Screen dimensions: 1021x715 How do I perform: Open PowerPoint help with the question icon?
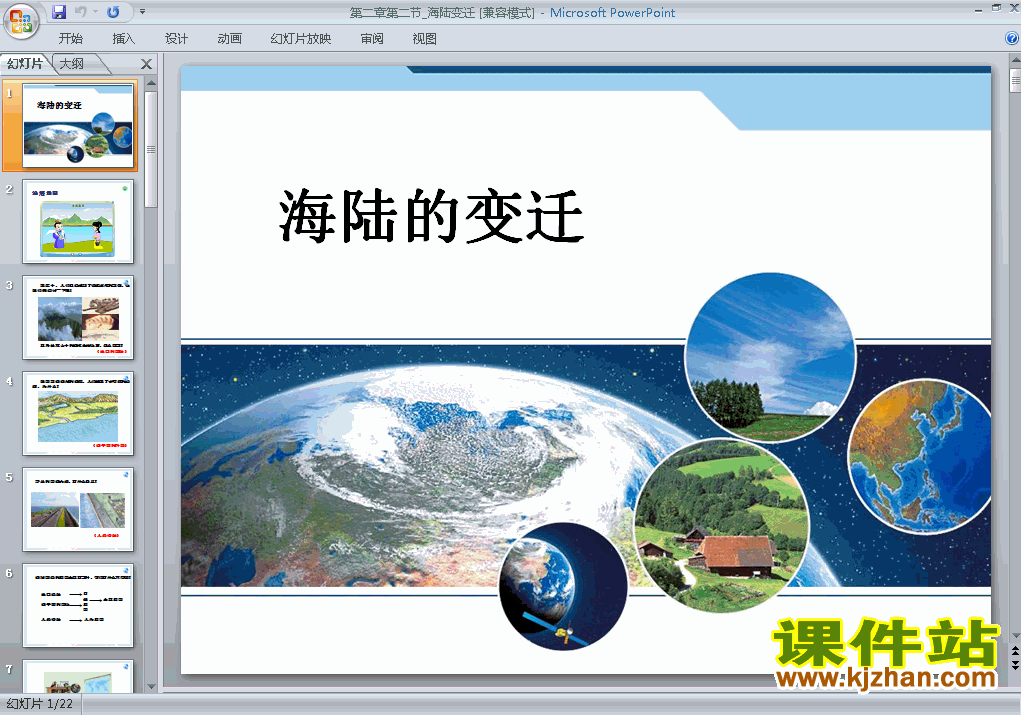pos(1012,38)
